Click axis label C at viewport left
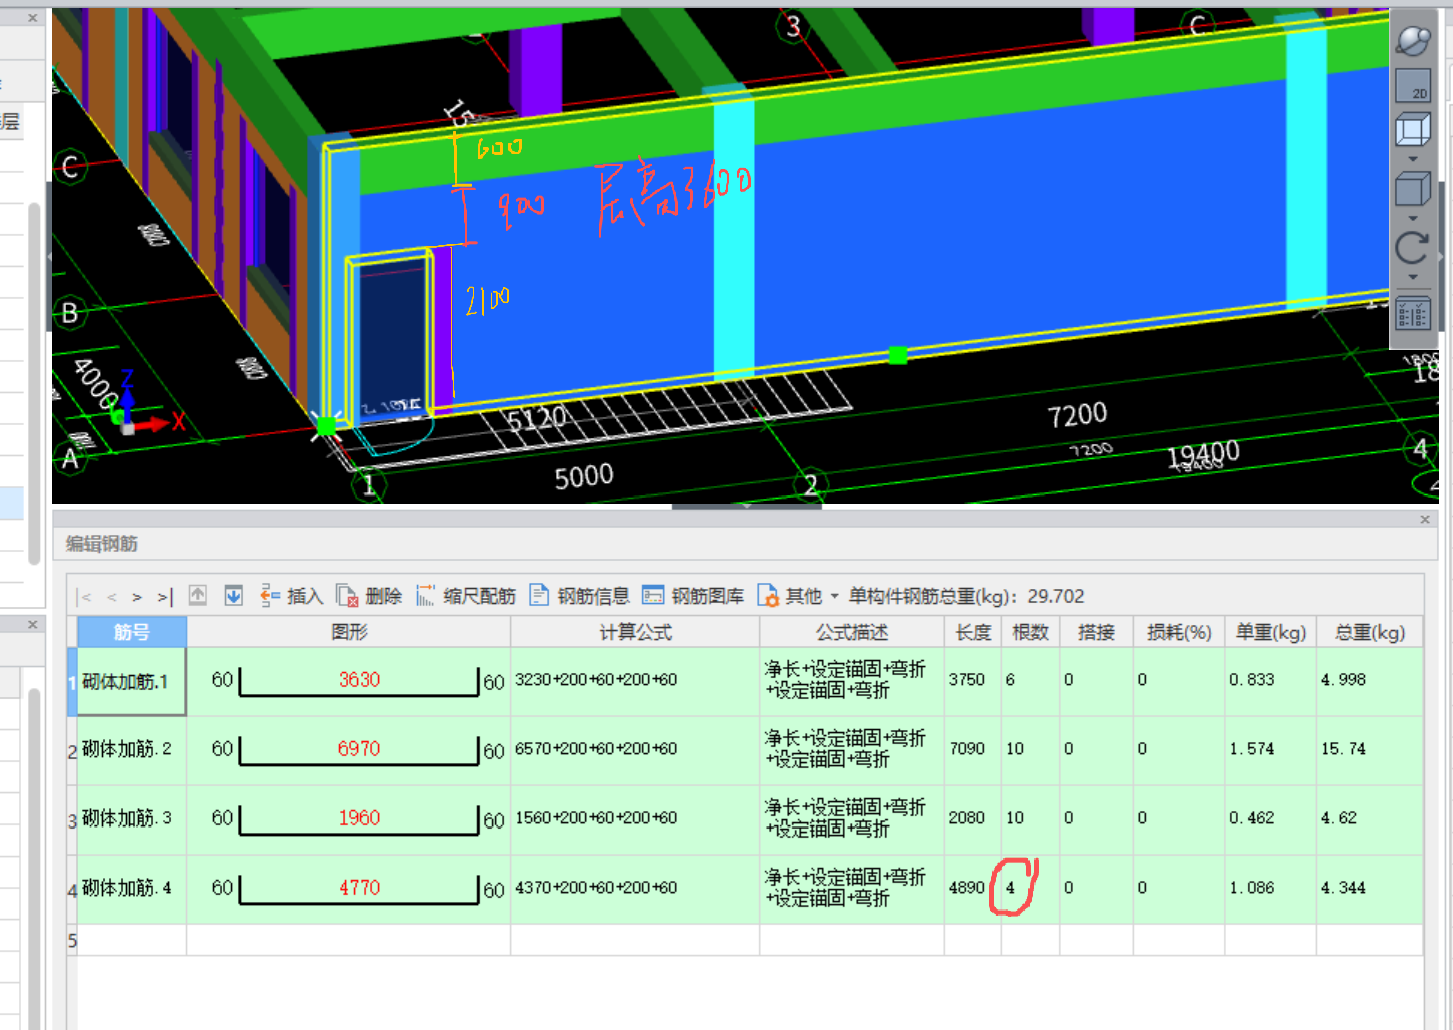The image size is (1453, 1030). pyautogui.click(x=70, y=167)
